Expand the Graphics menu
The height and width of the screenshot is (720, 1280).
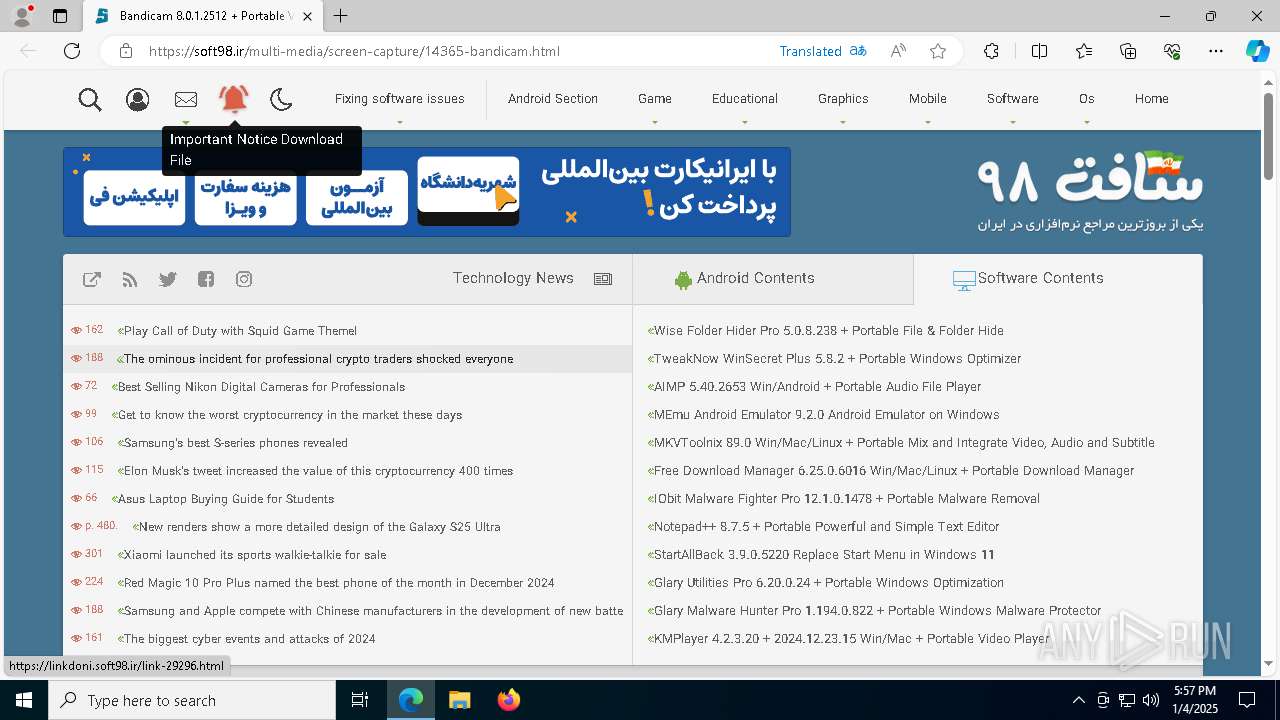(x=843, y=99)
